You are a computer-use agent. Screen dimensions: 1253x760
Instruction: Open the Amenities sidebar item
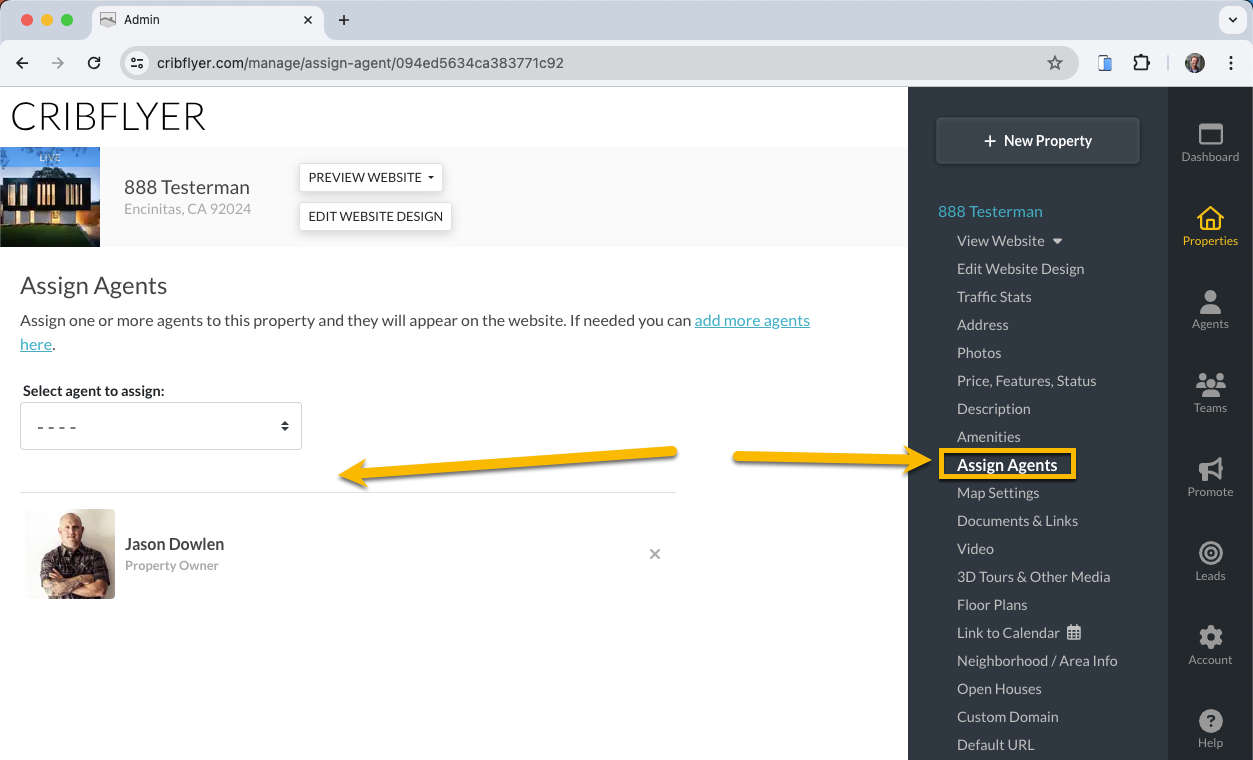[x=989, y=437]
